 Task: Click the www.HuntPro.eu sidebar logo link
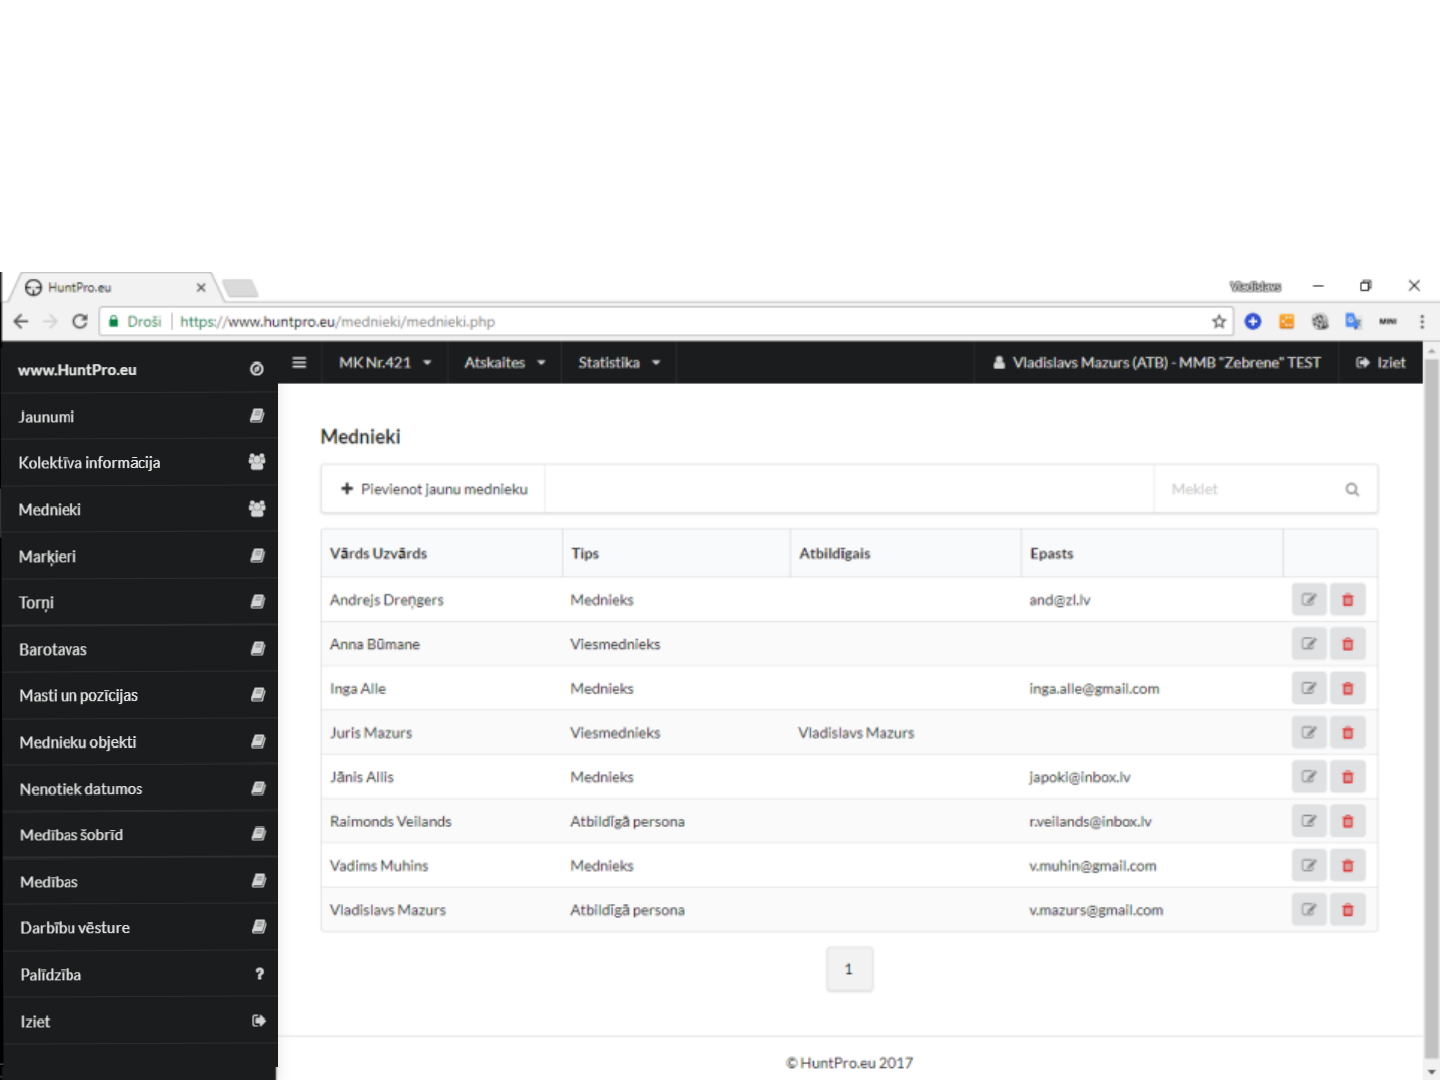(x=77, y=370)
